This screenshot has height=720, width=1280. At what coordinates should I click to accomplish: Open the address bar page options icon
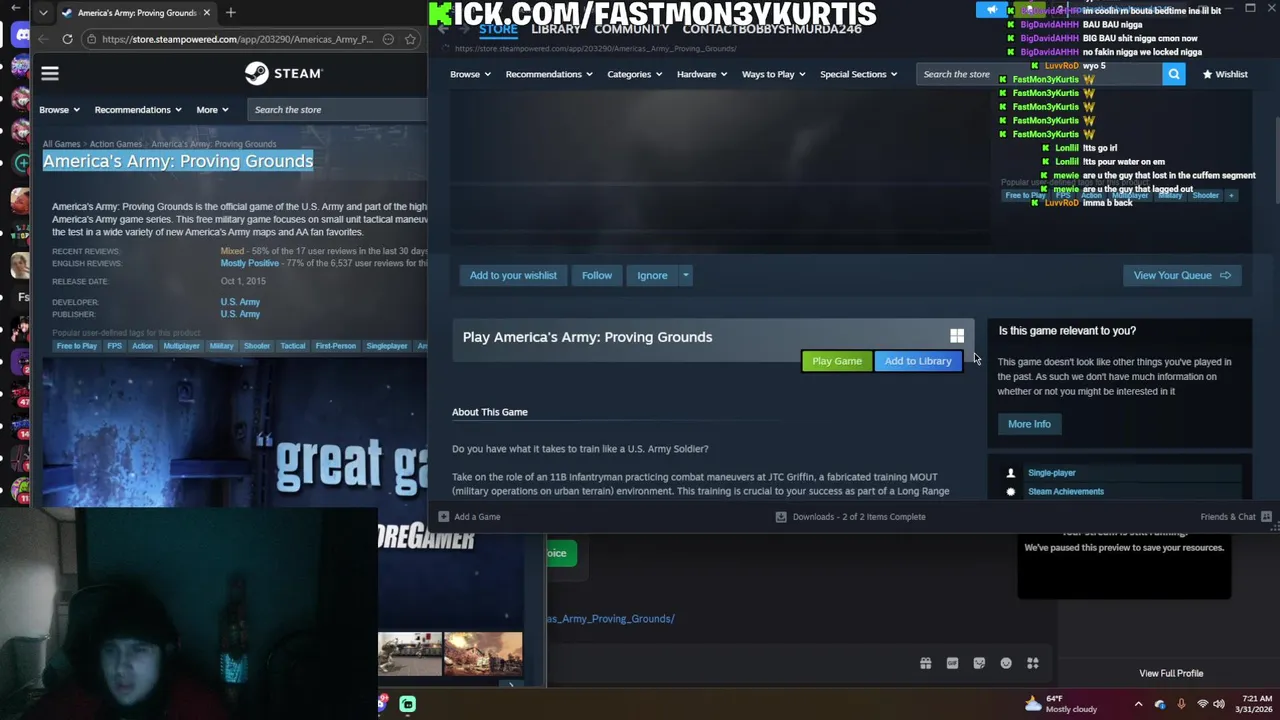[388, 39]
